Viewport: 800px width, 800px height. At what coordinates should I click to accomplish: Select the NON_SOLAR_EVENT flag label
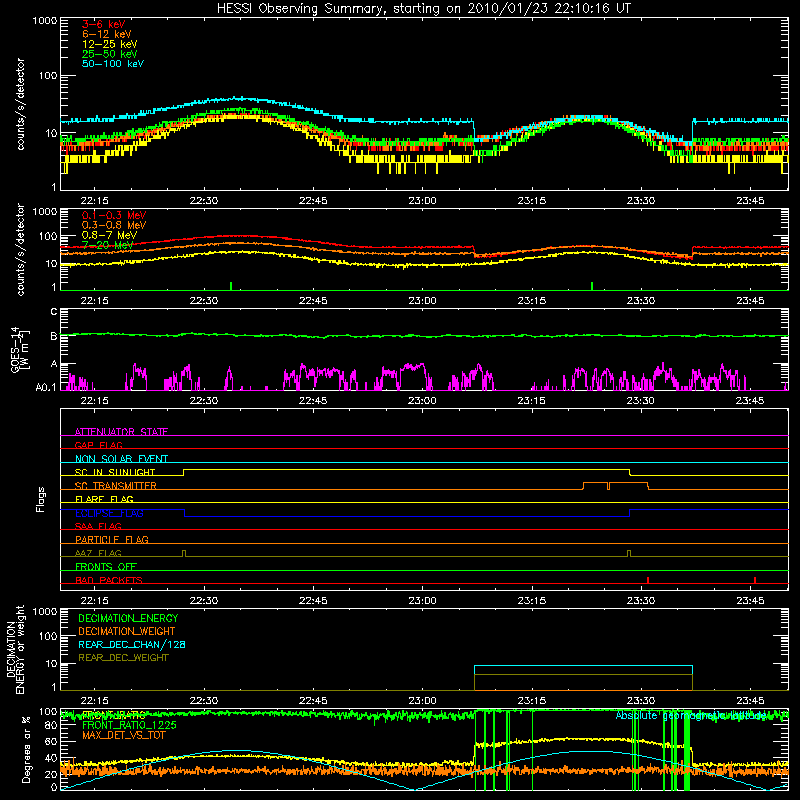coord(121,459)
